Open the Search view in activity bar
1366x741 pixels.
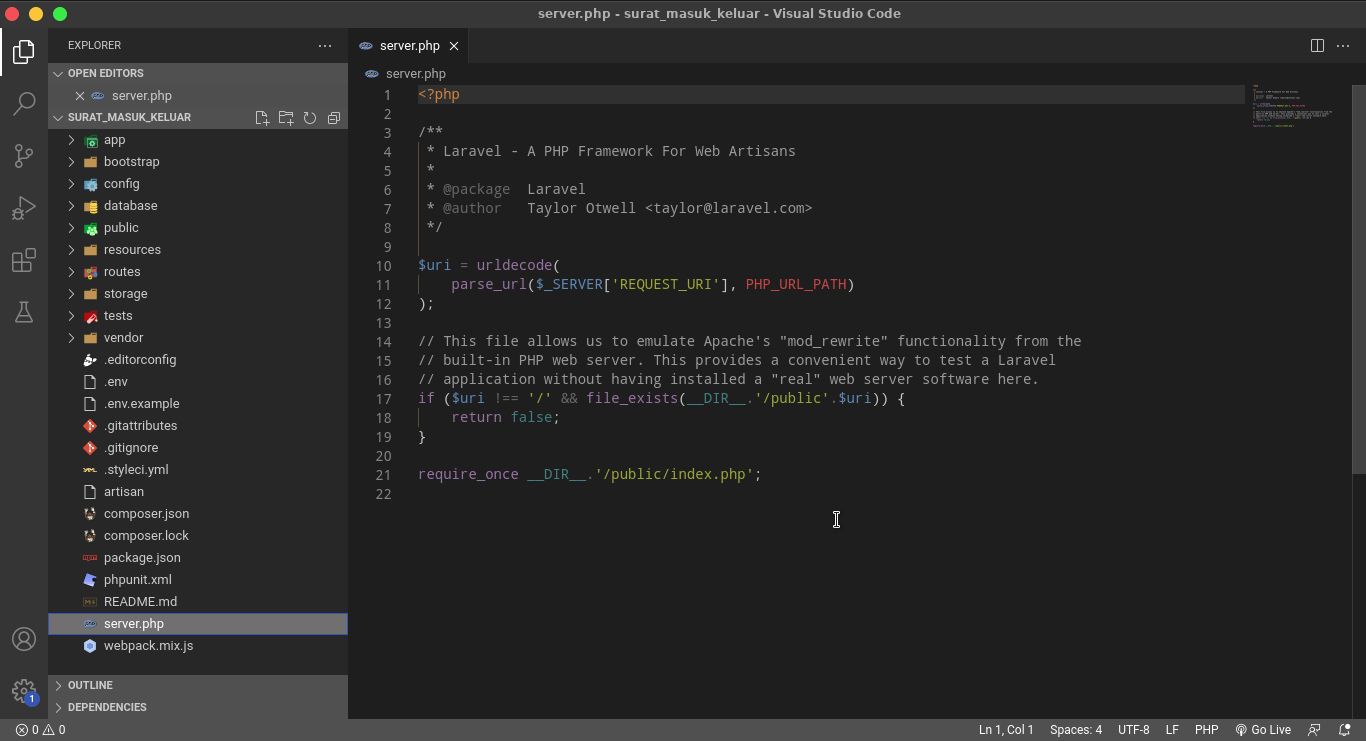(24, 104)
